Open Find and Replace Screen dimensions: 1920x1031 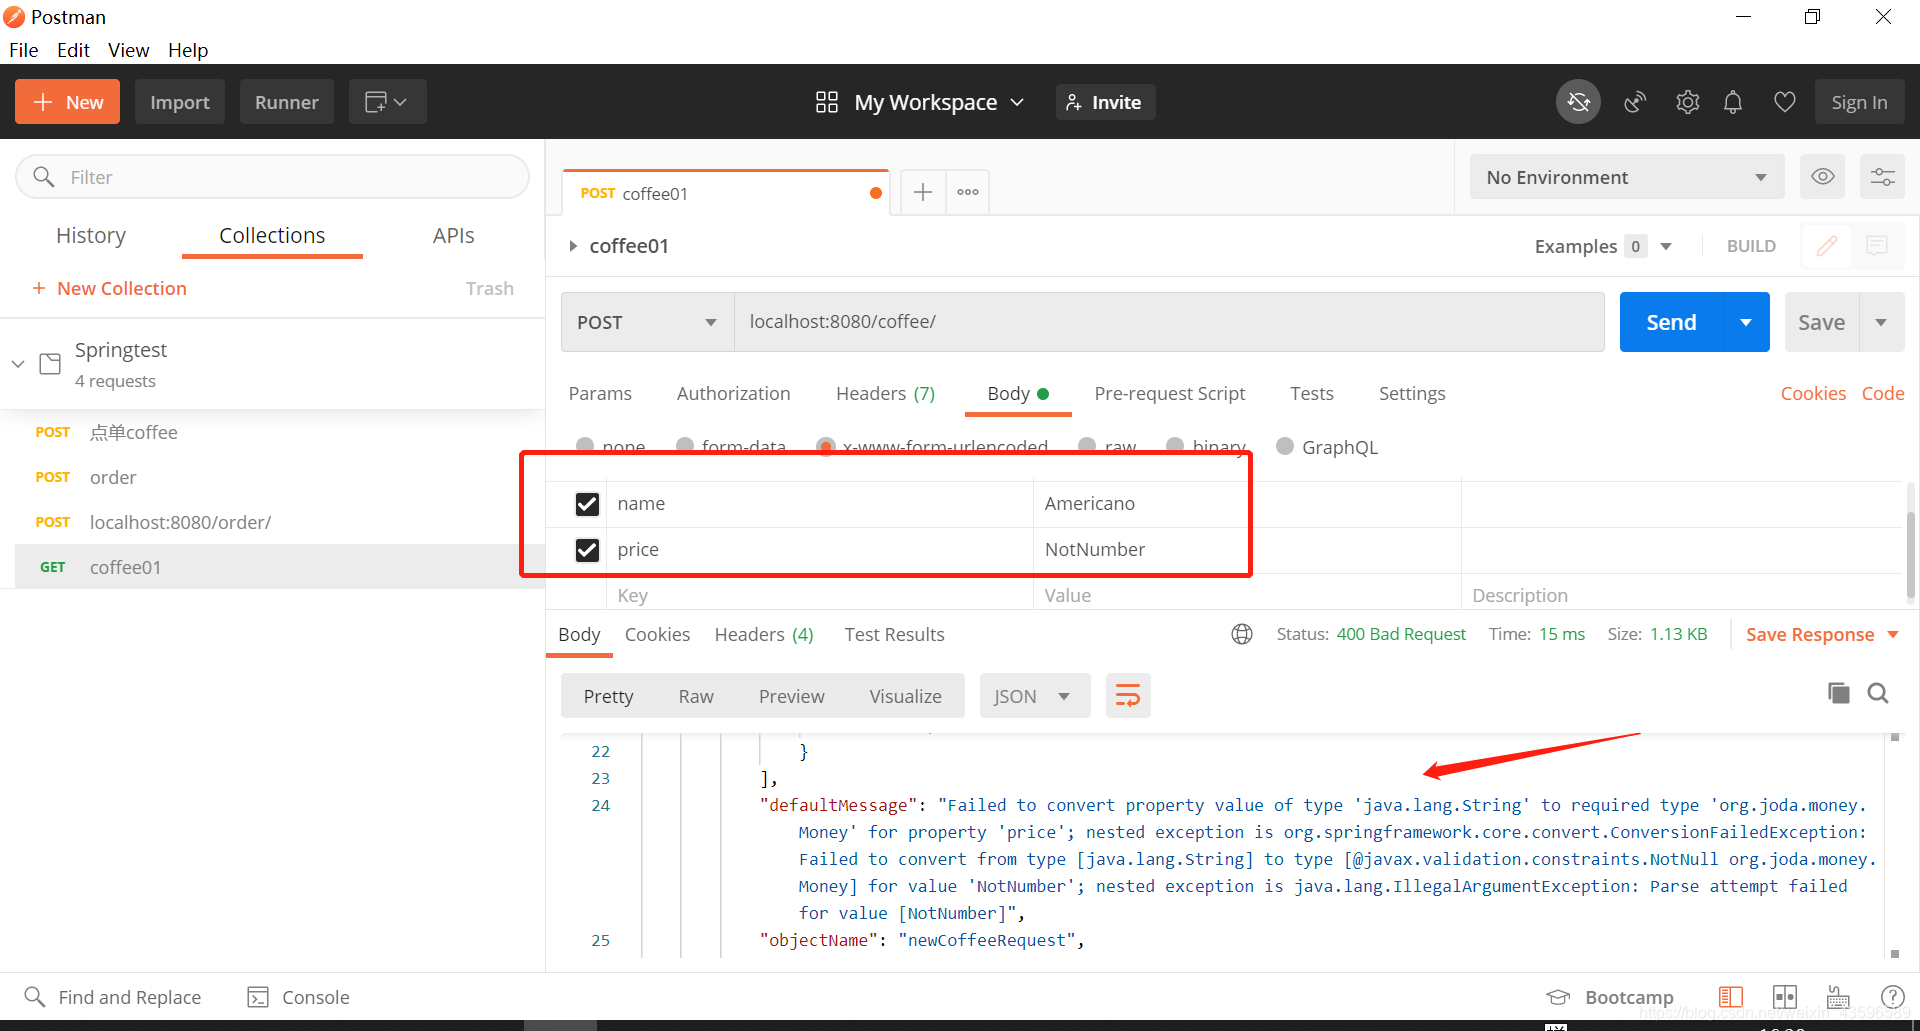point(112,997)
